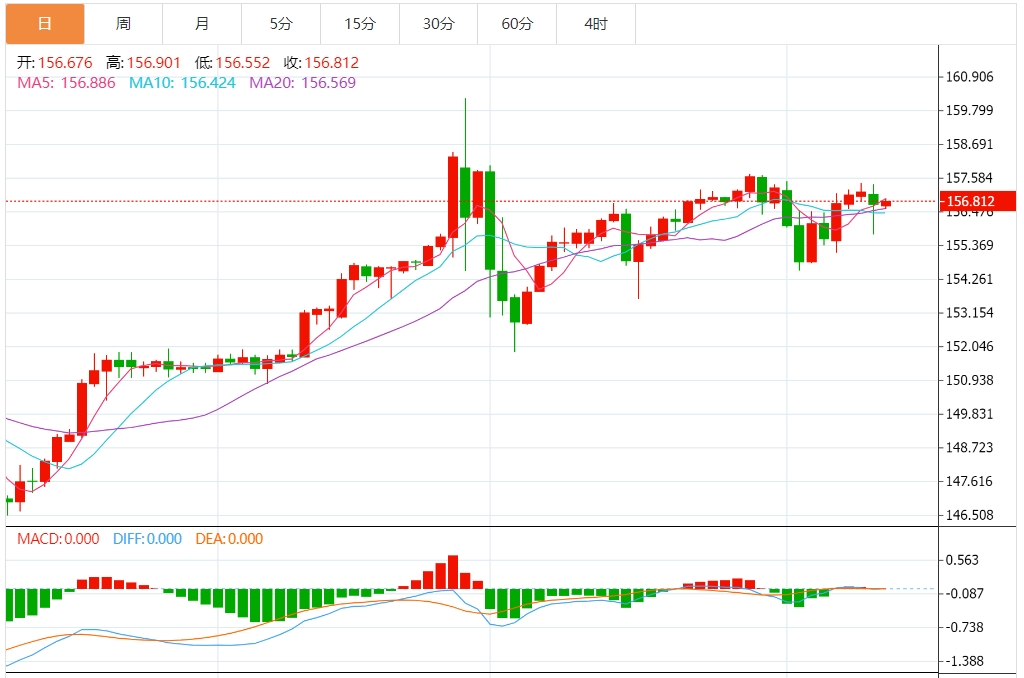Click the MA10: 156.424 indicator label

(x=182, y=83)
